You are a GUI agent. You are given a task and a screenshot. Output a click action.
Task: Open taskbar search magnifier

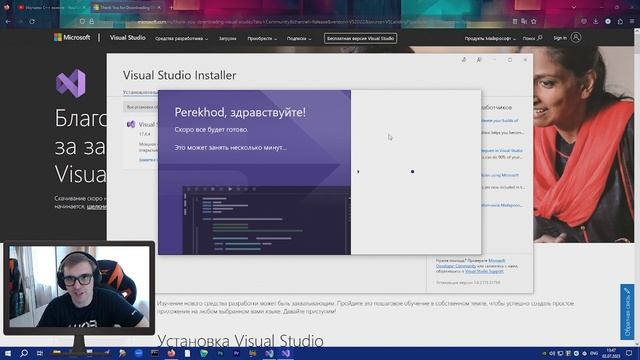(24, 353)
